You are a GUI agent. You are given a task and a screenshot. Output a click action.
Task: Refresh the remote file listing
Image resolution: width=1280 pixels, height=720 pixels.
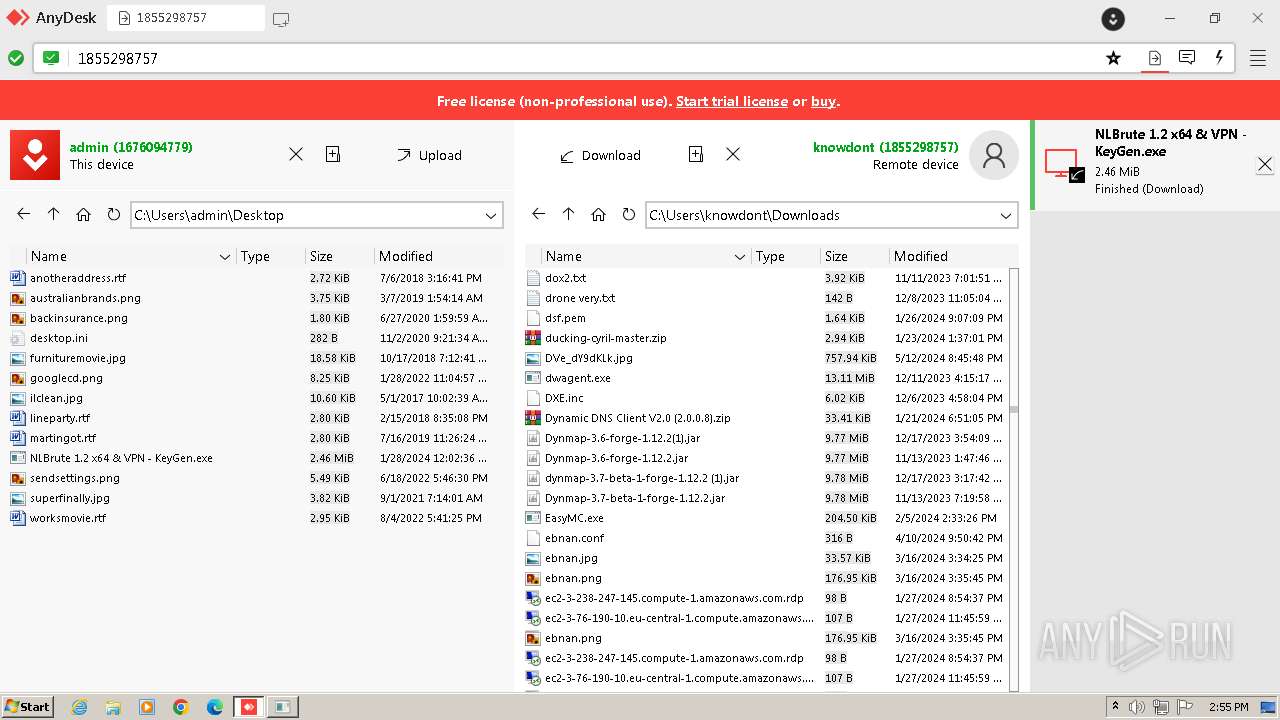click(x=629, y=214)
